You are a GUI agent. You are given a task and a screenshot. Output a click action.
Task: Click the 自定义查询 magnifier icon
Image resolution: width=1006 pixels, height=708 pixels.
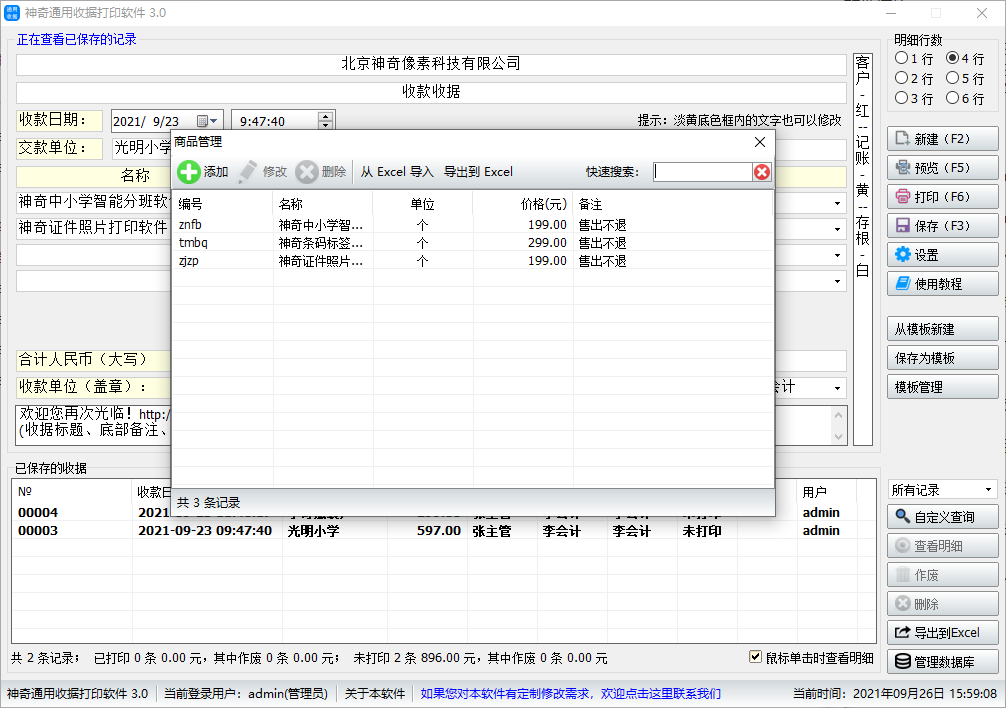pyautogui.click(x=903, y=516)
